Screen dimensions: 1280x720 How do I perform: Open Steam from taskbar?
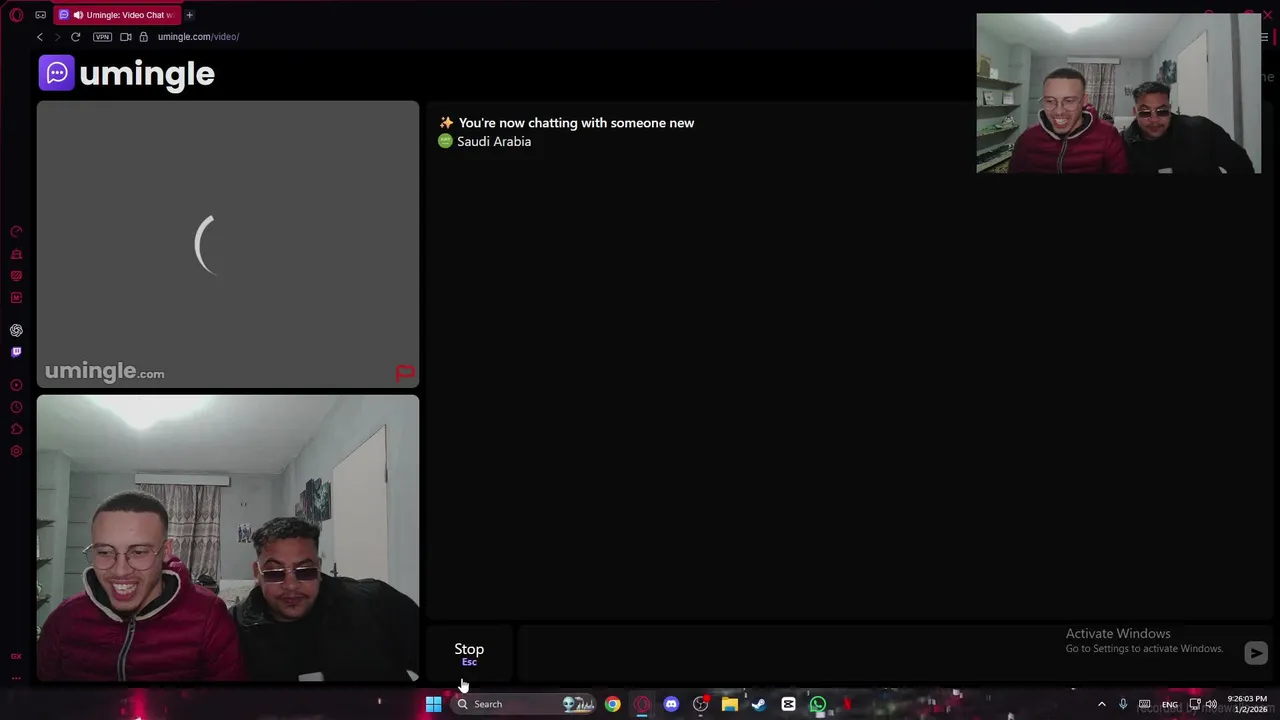click(759, 704)
